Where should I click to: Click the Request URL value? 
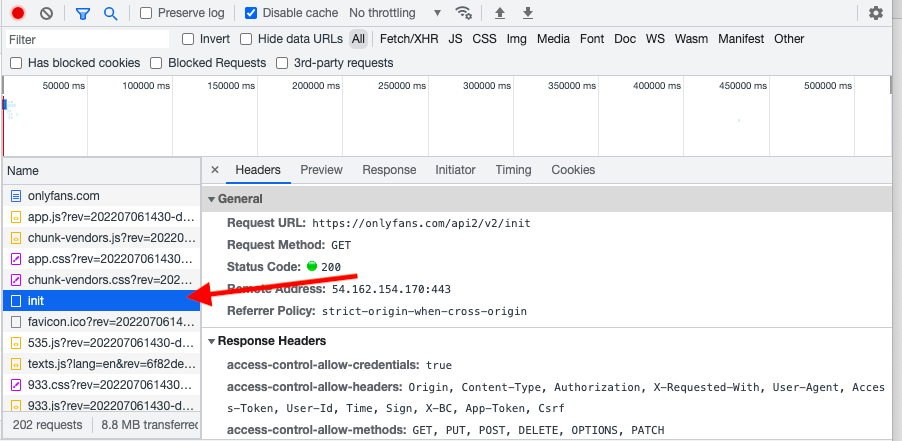coord(421,223)
